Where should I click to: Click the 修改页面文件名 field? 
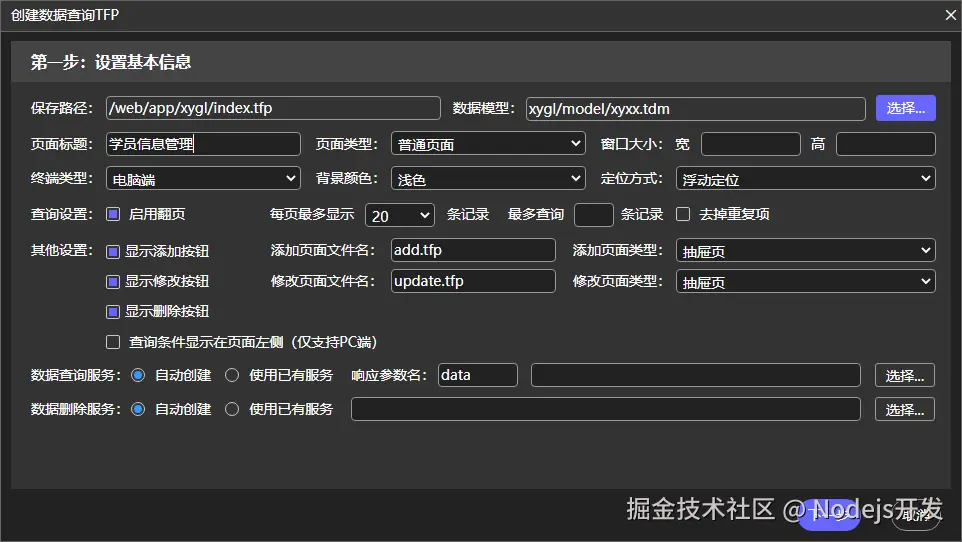tap(473, 281)
